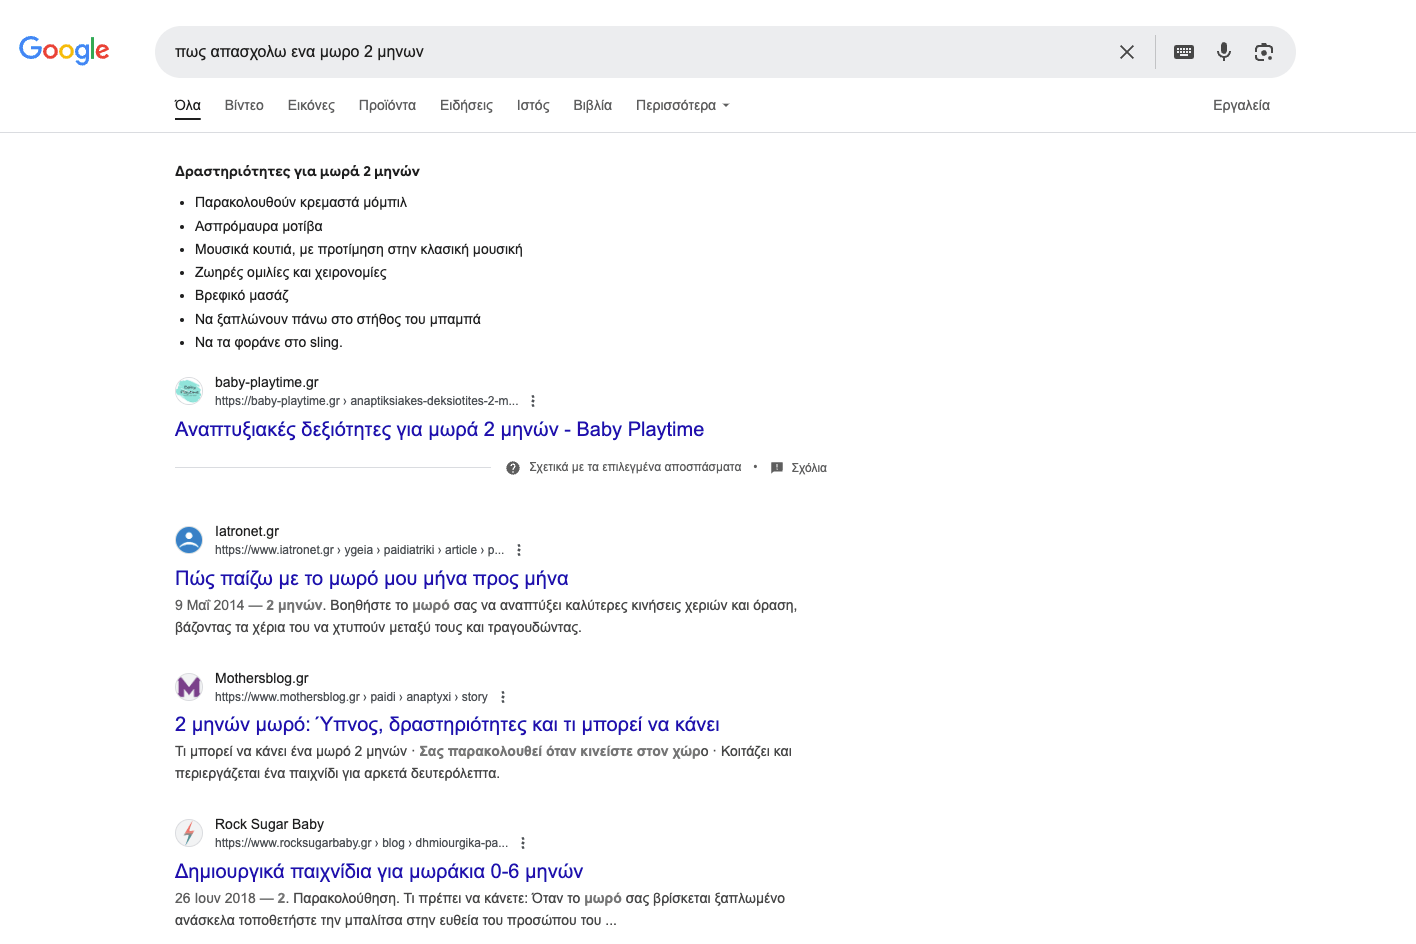Click the Rock Sugar Baby site name

click(269, 824)
